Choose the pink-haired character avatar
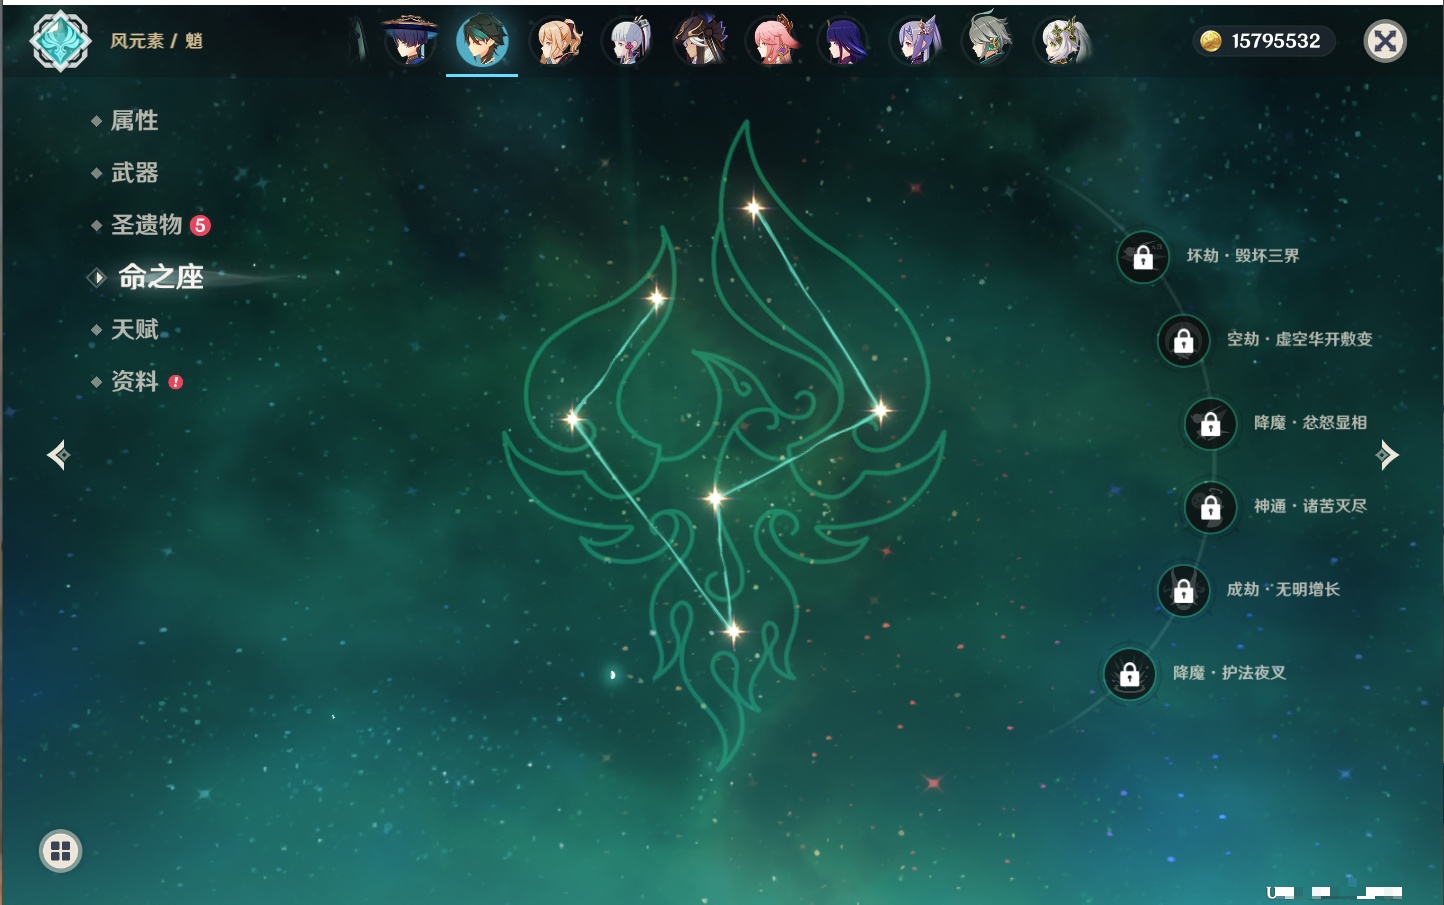Image resolution: width=1444 pixels, height=905 pixels. (773, 41)
